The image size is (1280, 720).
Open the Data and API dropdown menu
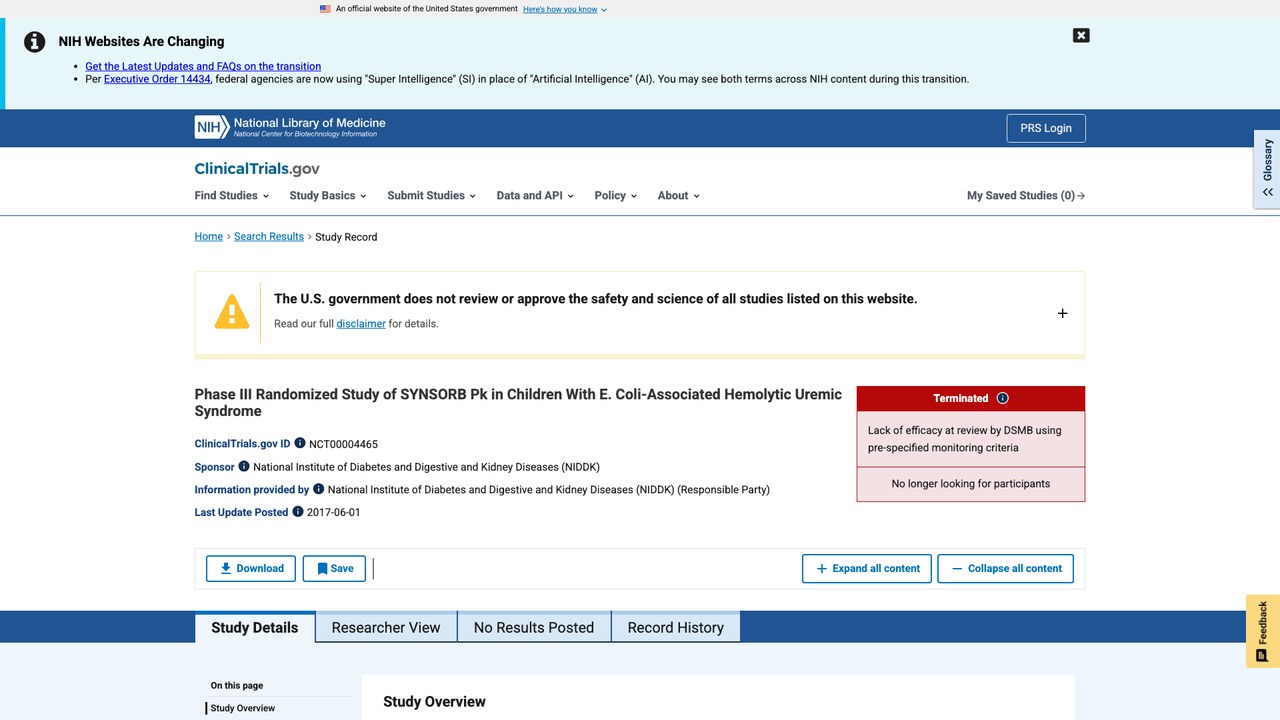click(535, 196)
